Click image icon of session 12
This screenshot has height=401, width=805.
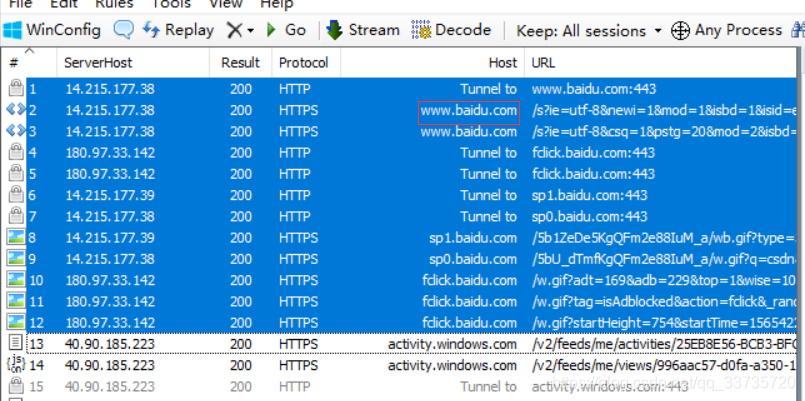(x=16, y=322)
